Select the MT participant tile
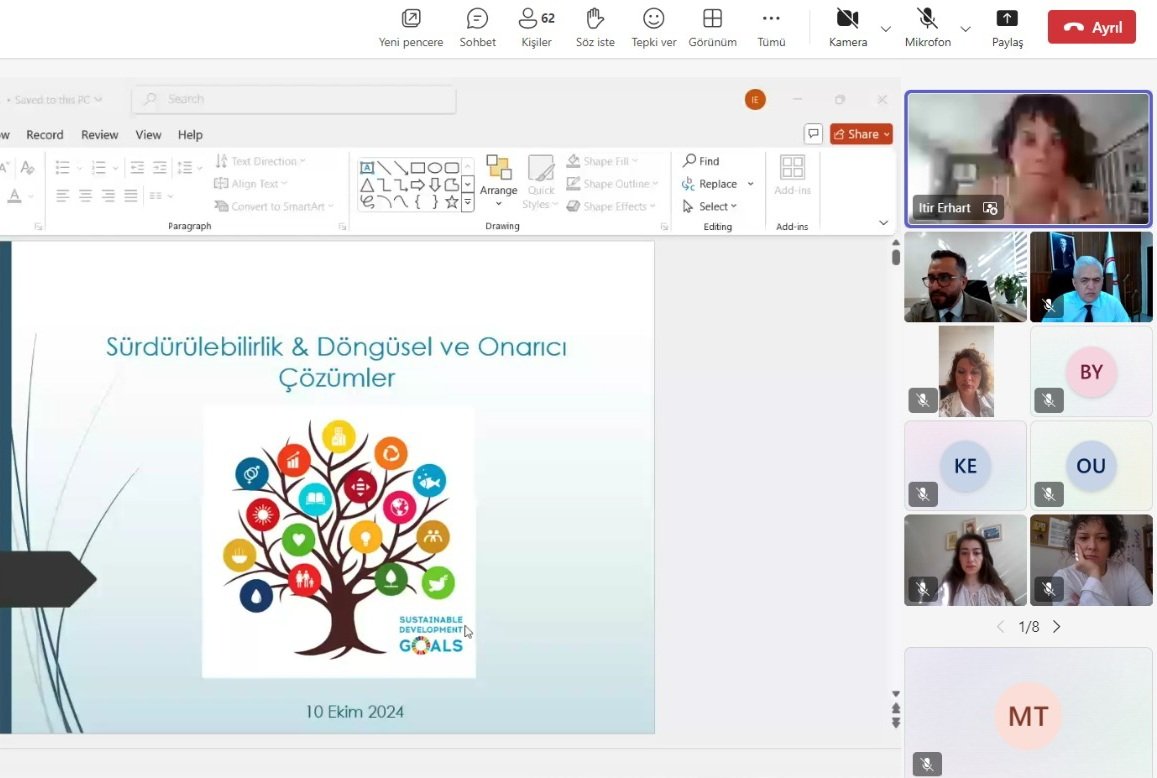Viewport: 1157px width, 778px height. 1028,713
